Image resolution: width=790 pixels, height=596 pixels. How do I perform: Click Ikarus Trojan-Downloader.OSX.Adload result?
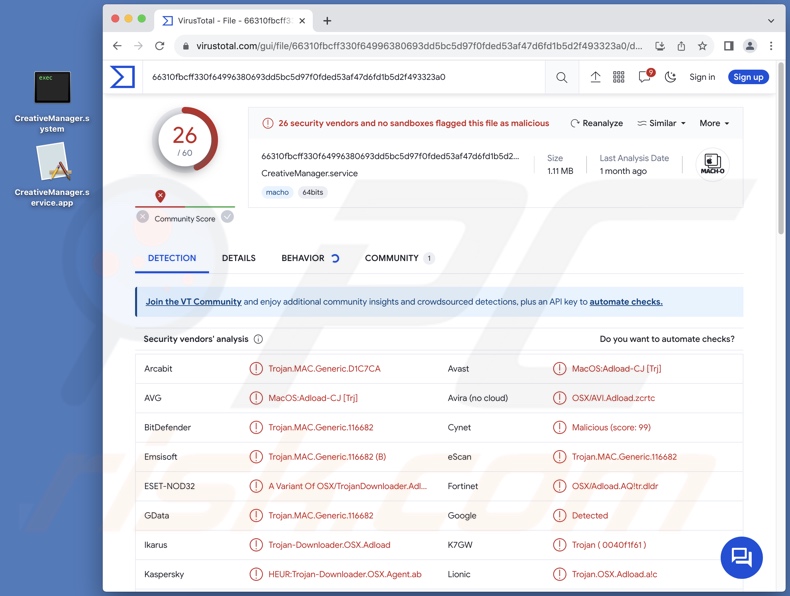pyautogui.click(x=329, y=545)
